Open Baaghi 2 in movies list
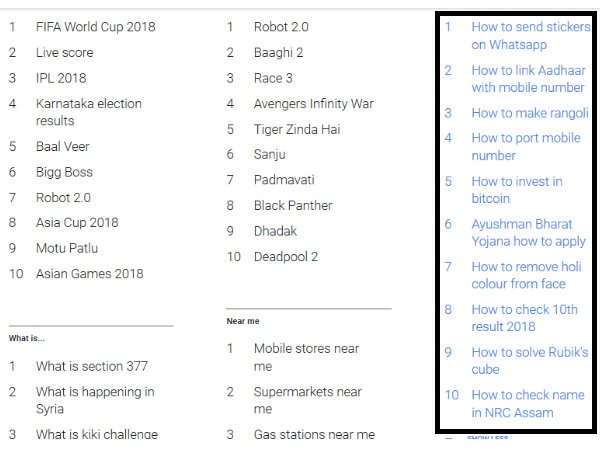 pyautogui.click(x=278, y=52)
